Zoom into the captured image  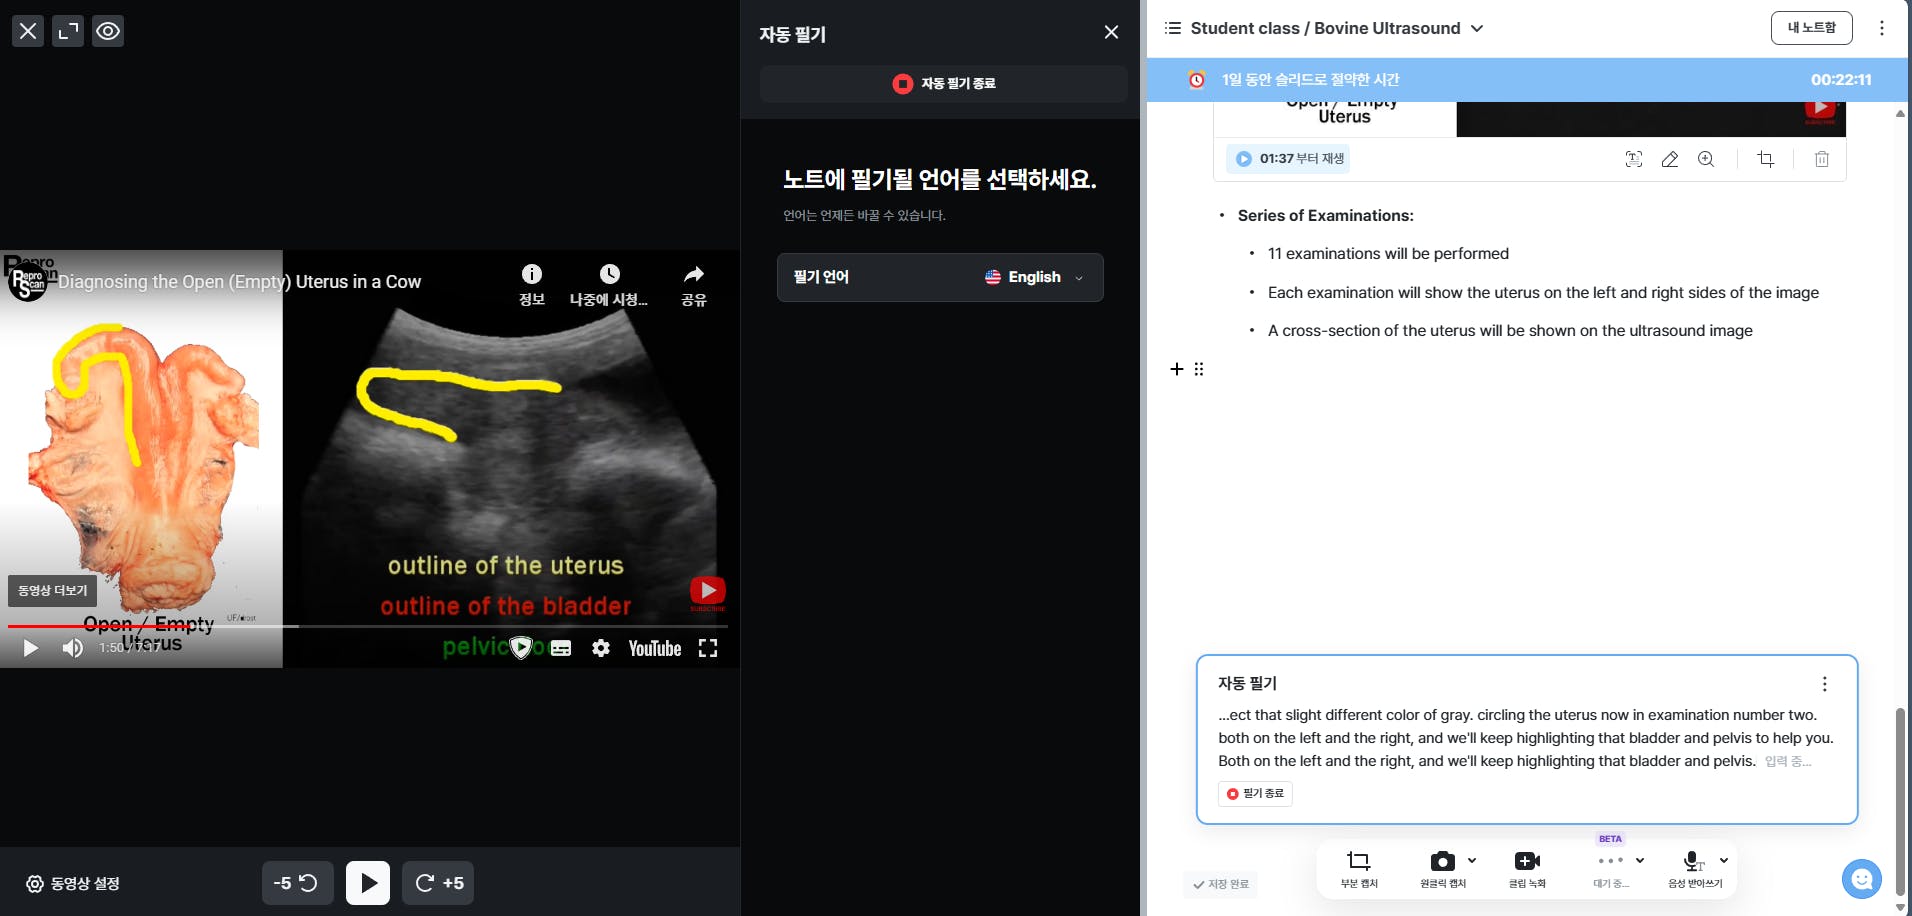1706,159
